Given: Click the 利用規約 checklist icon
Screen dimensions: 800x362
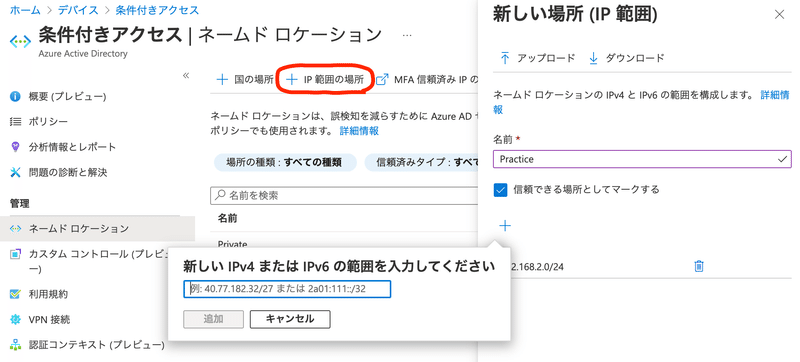Looking at the screenshot, I should point(15,294).
